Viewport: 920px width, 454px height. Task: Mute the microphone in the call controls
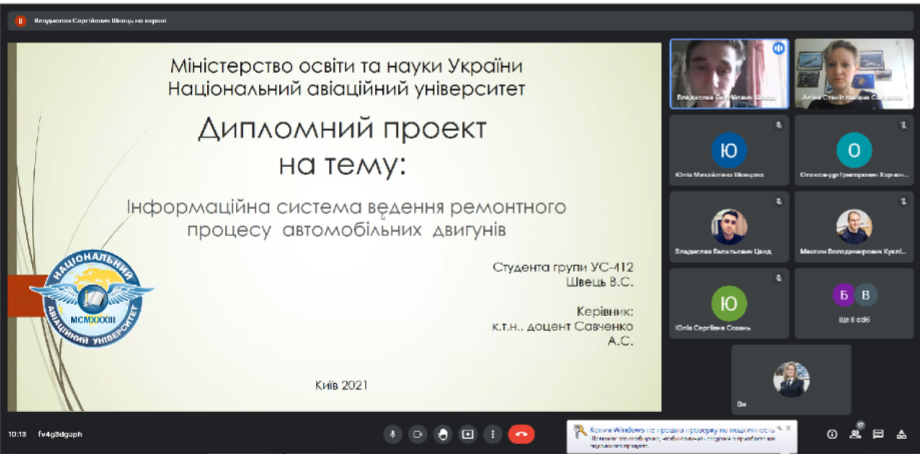(x=393, y=434)
